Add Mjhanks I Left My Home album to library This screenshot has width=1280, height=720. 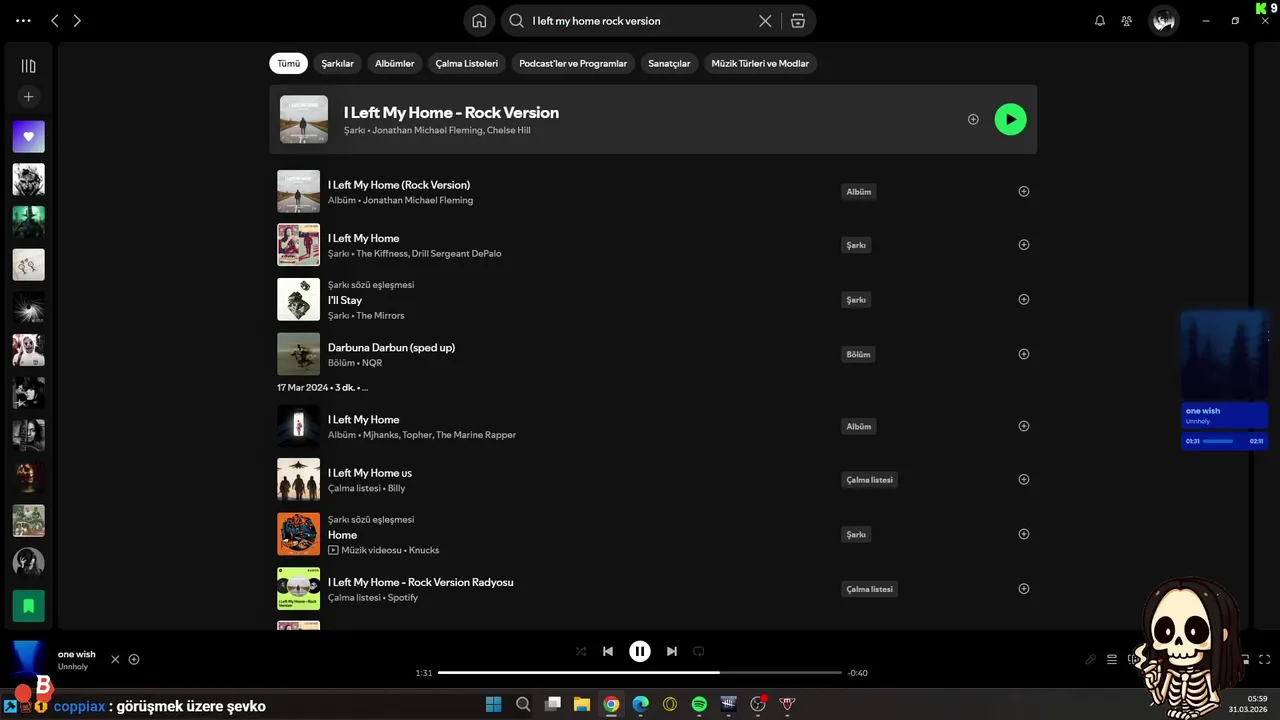tap(1023, 426)
